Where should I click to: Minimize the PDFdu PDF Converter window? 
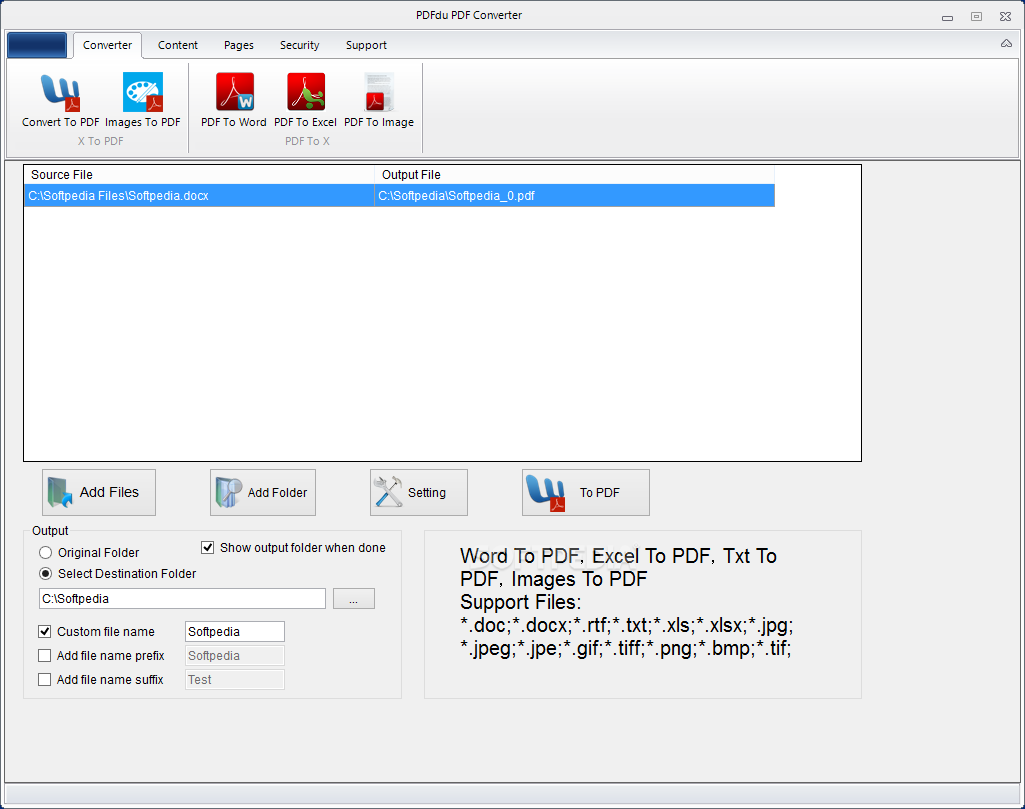947,17
